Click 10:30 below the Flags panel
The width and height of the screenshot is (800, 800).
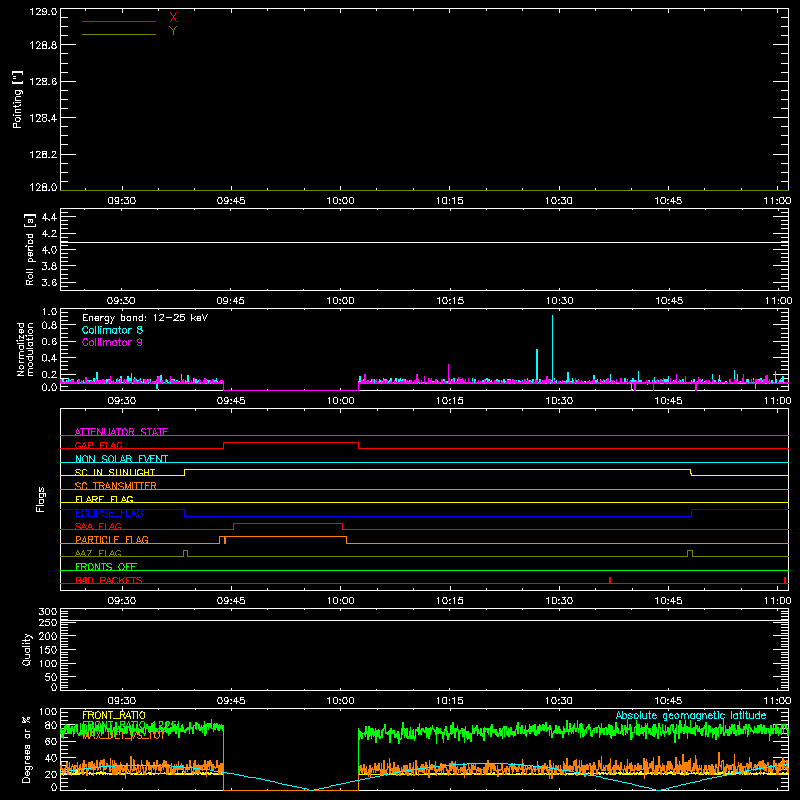pos(559,601)
